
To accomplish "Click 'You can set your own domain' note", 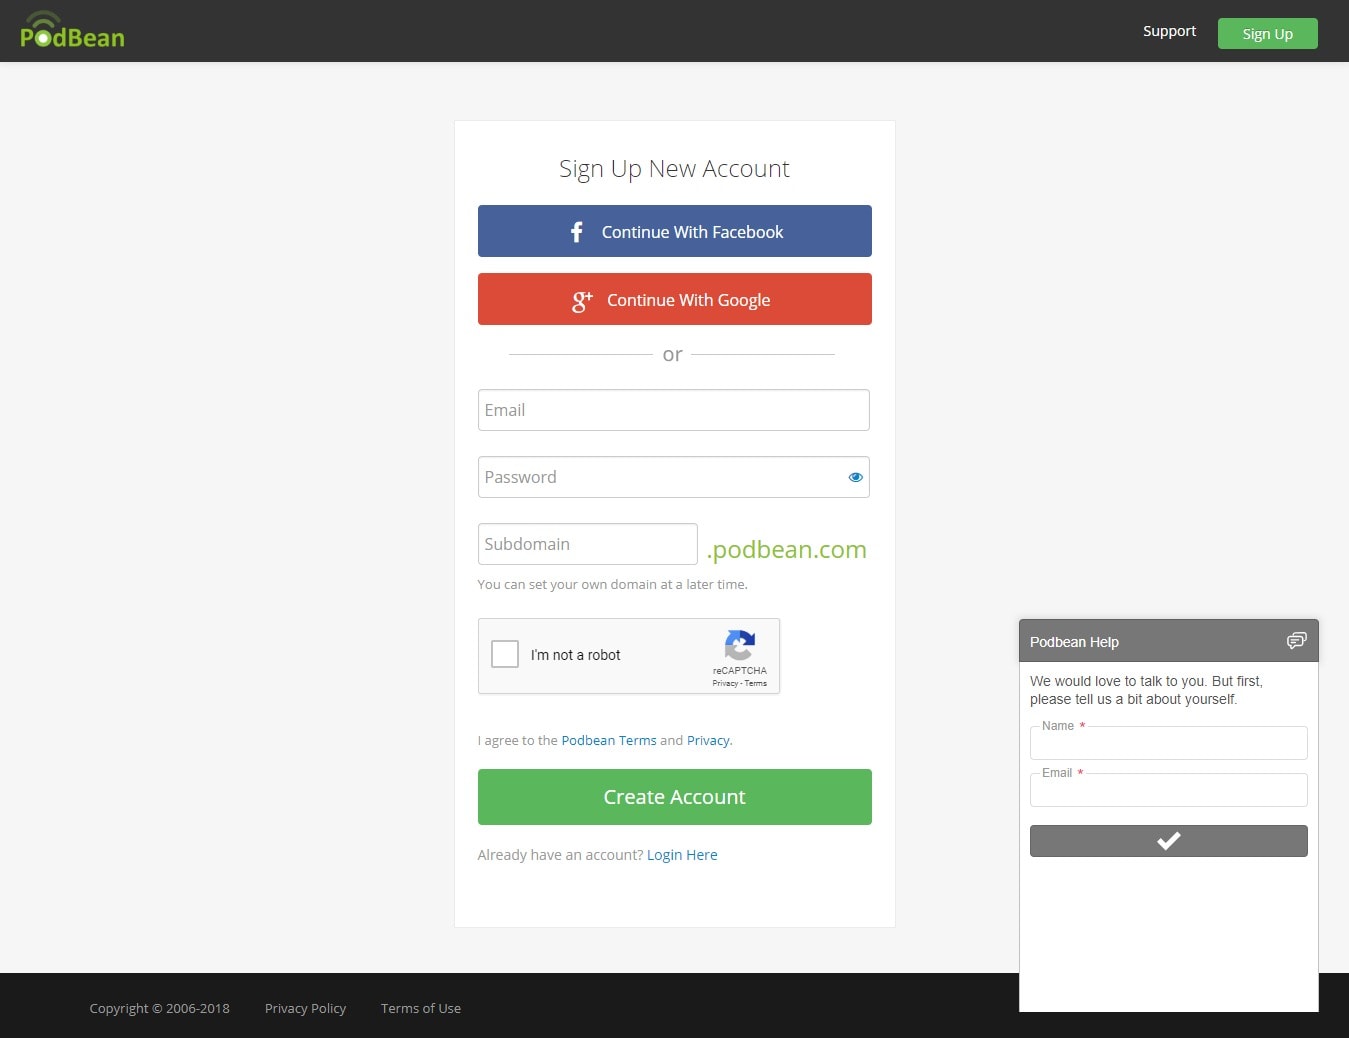I will pyautogui.click(x=612, y=584).
